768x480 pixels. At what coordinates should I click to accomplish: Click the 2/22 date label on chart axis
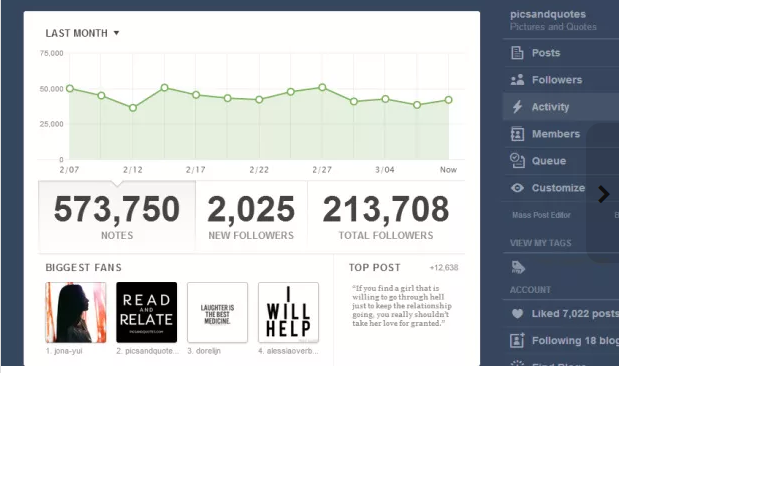pyautogui.click(x=259, y=170)
